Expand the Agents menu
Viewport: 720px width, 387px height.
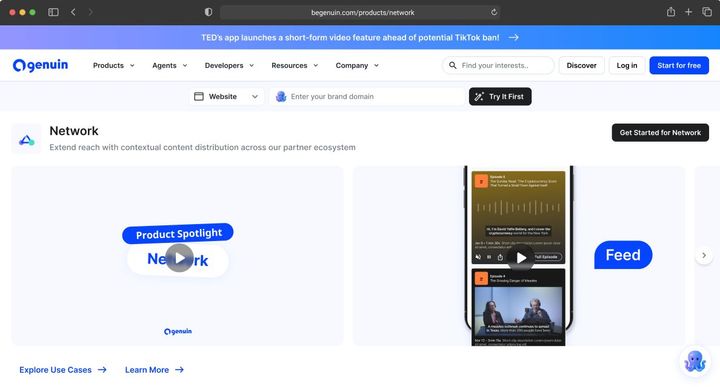pos(169,65)
